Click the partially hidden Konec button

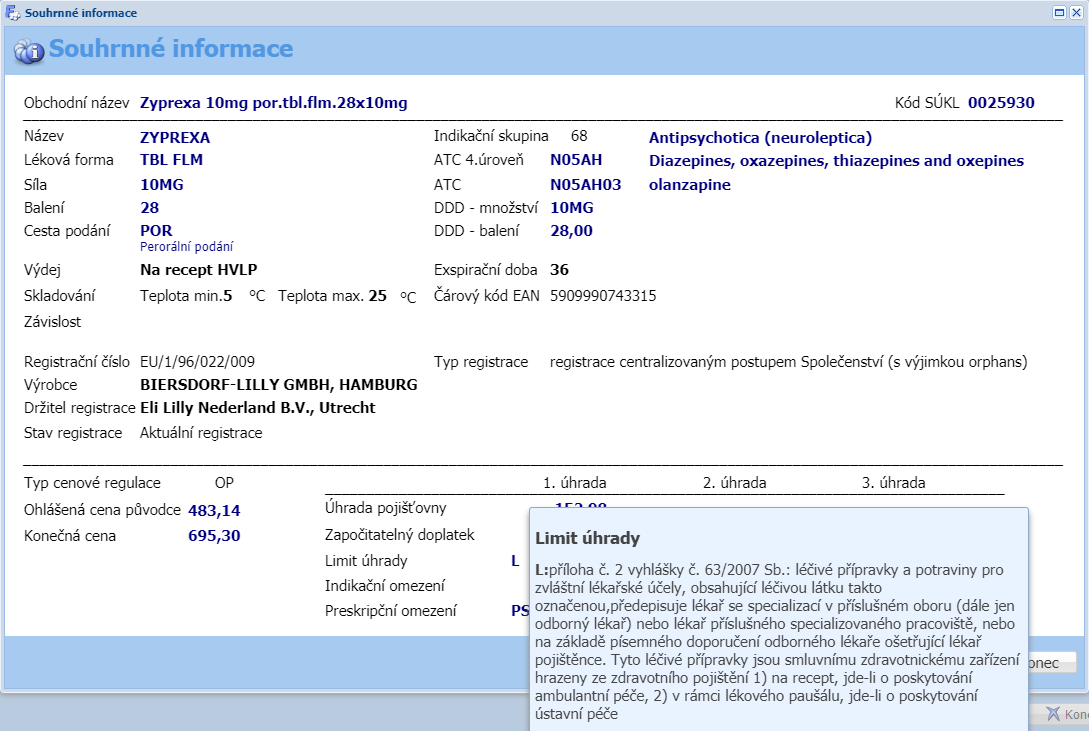(x=1052, y=662)
